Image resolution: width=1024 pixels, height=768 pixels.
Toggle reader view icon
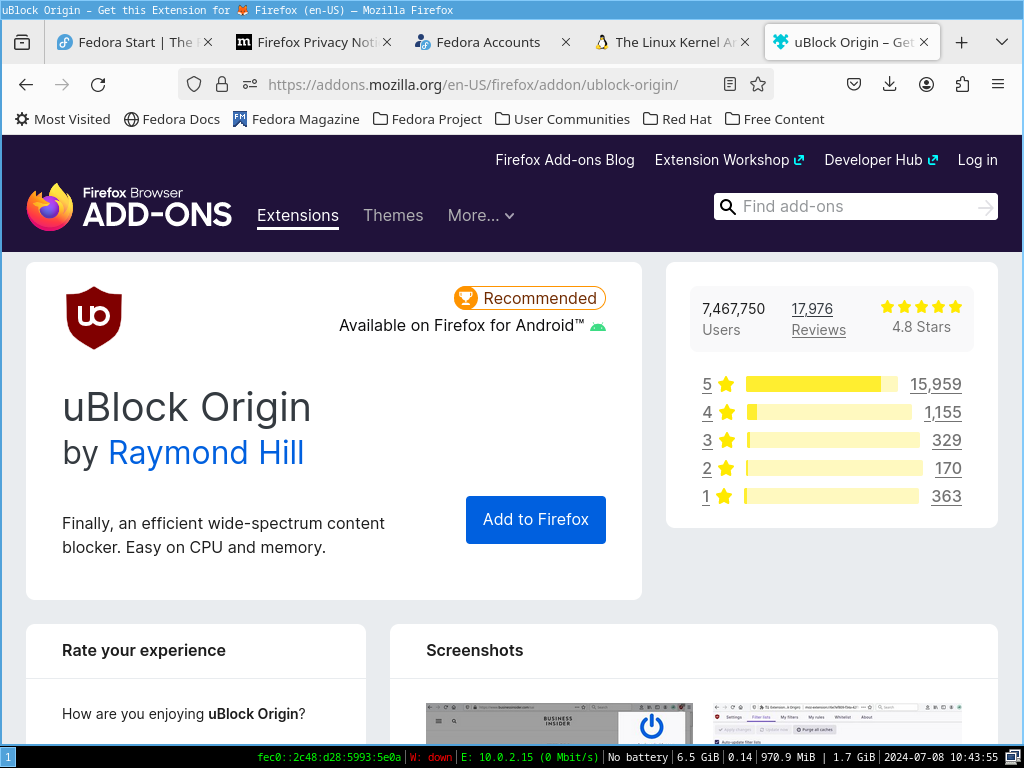730,84
